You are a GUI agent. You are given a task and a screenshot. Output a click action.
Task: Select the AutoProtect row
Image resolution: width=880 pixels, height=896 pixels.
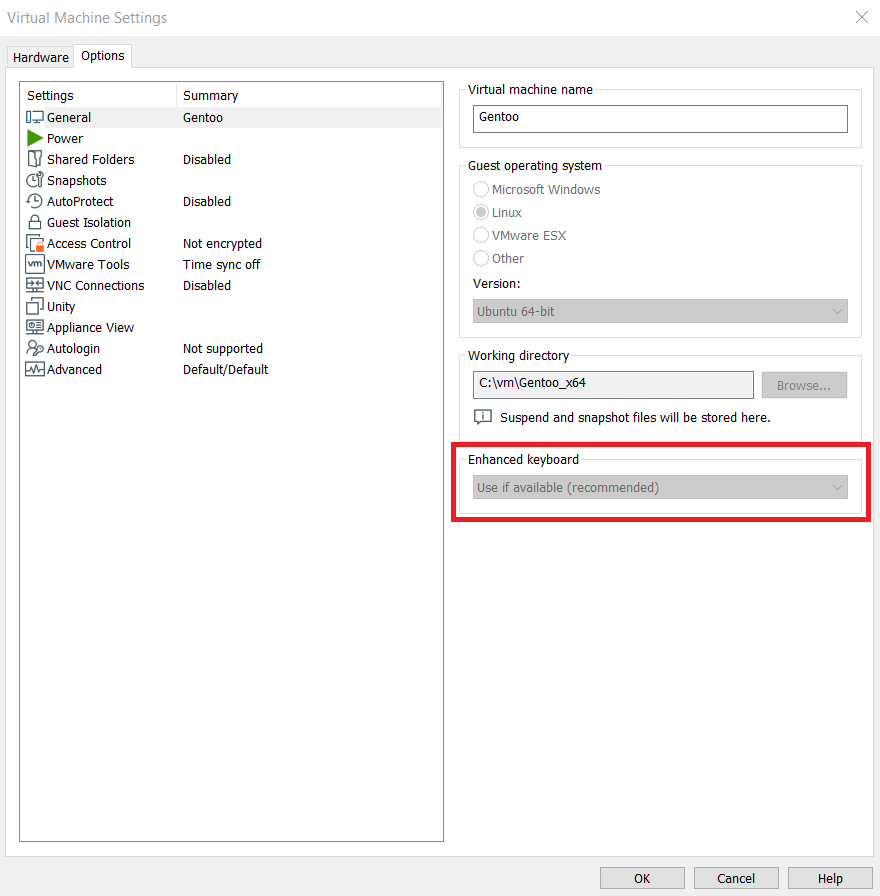pyautogui.click(x=231, y=201)
